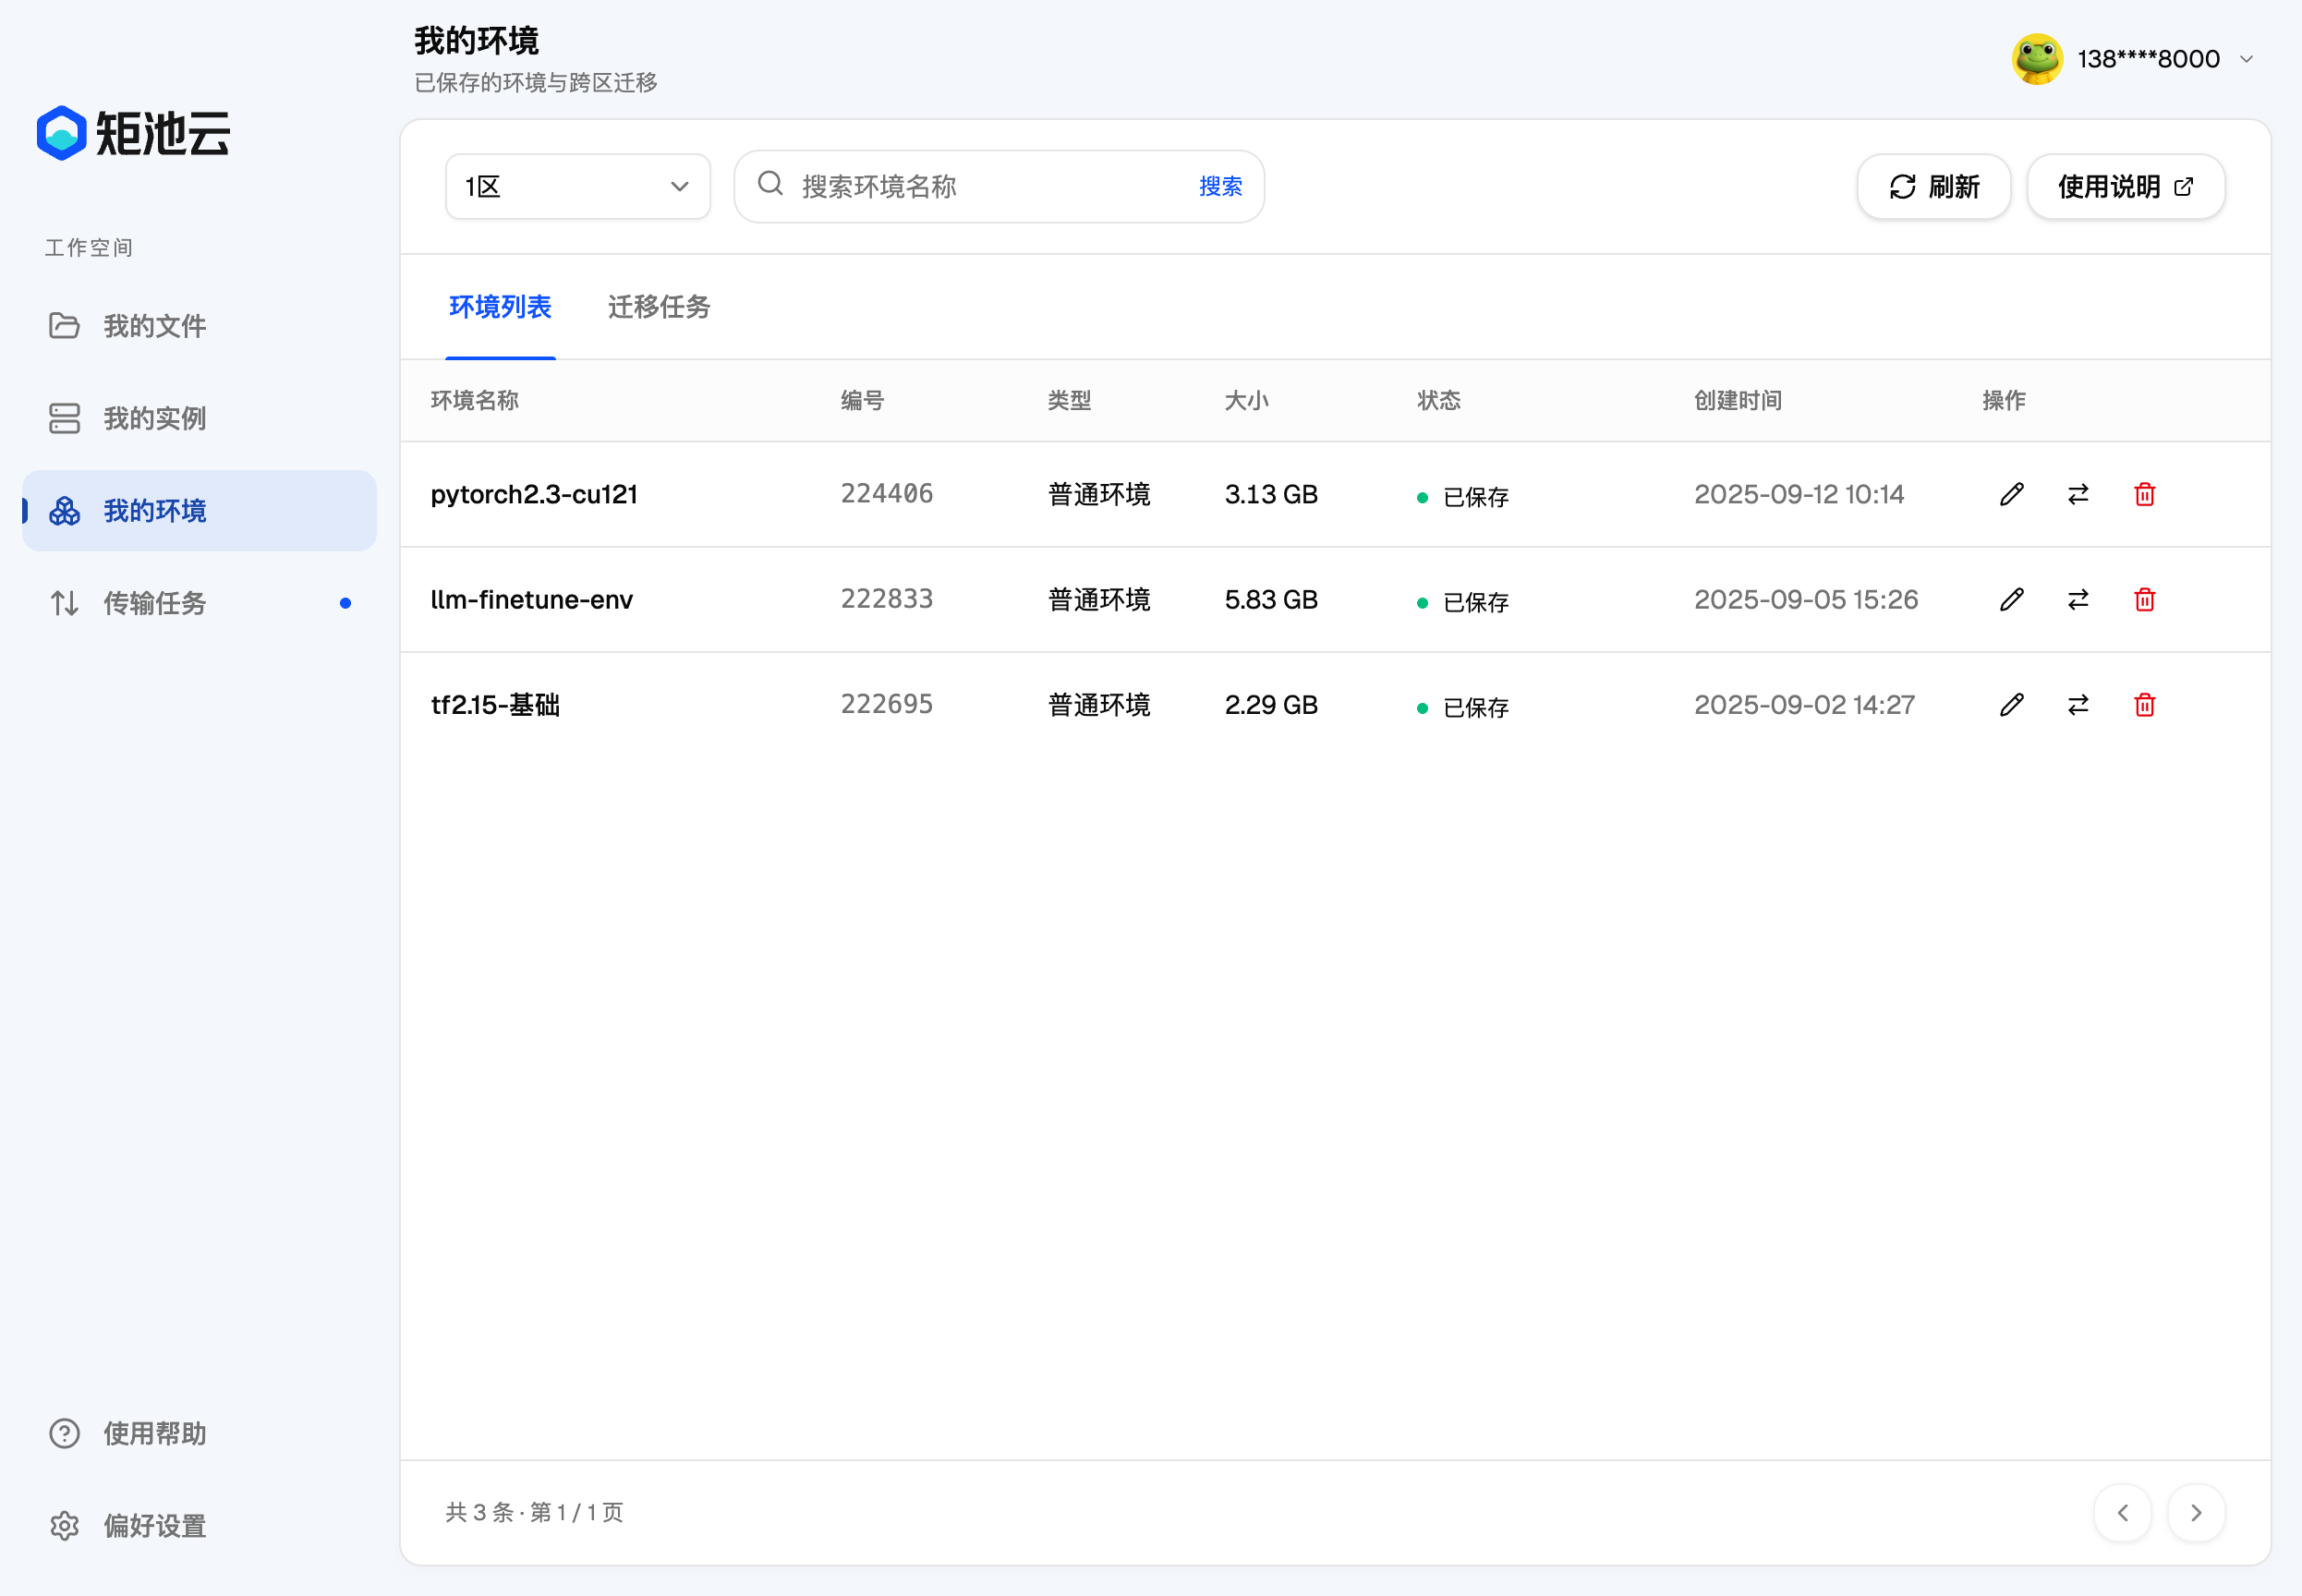
Task: Click the magnifier icon in search box
Action: click(770, 185)
